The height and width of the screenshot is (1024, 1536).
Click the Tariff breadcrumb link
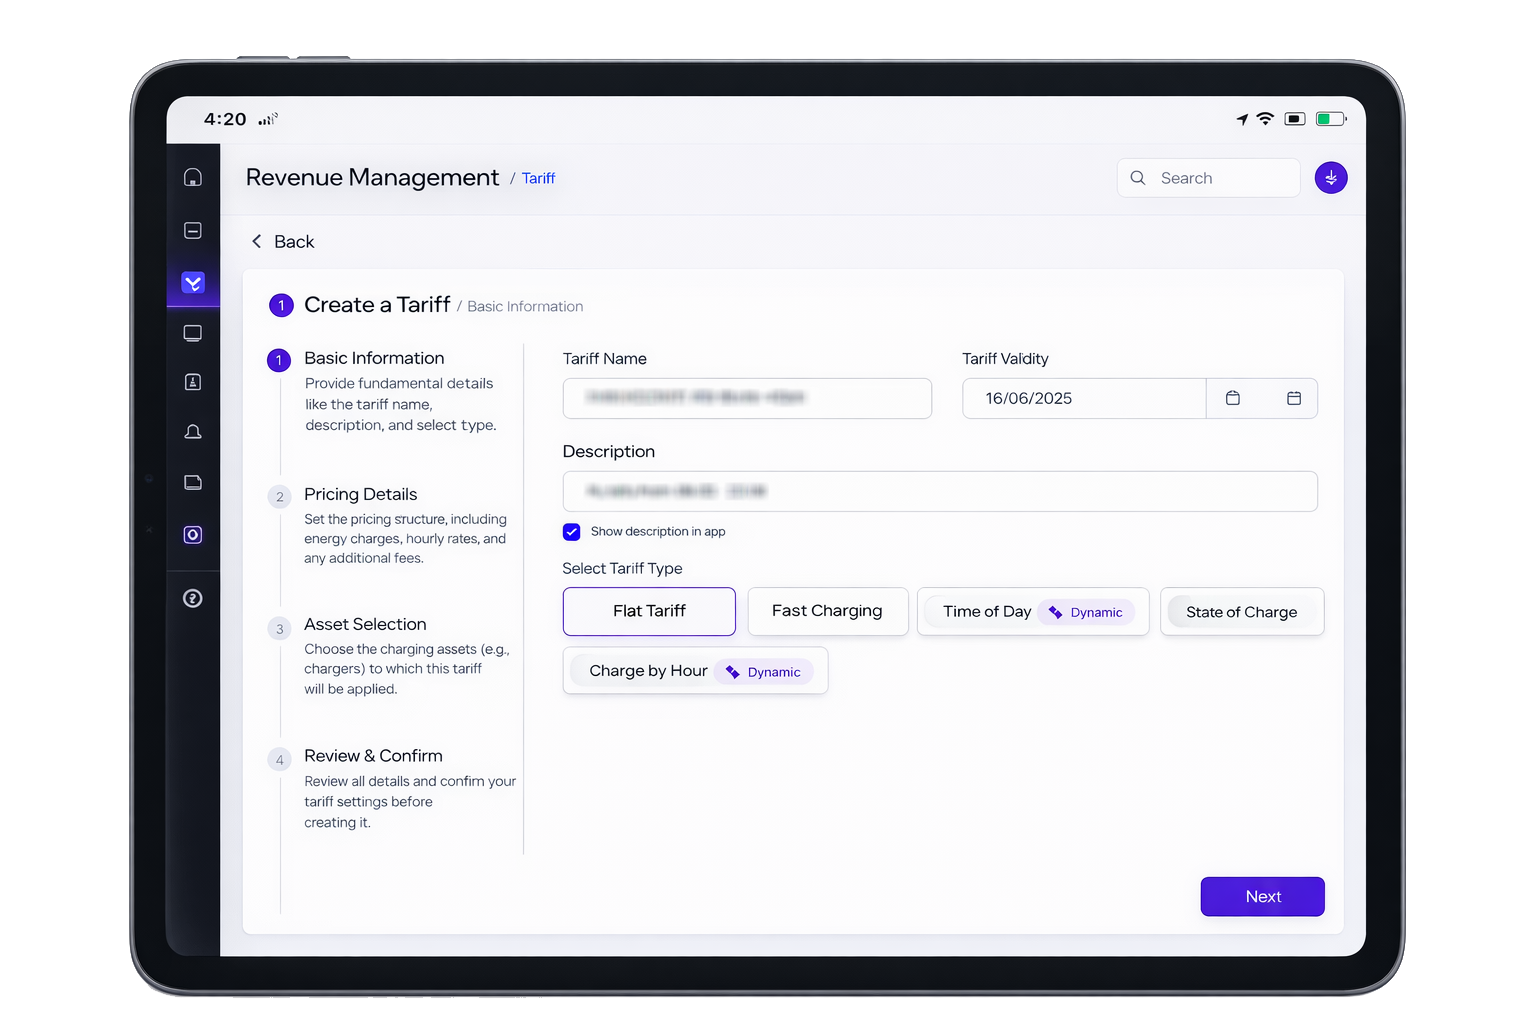tap(538, 179)
